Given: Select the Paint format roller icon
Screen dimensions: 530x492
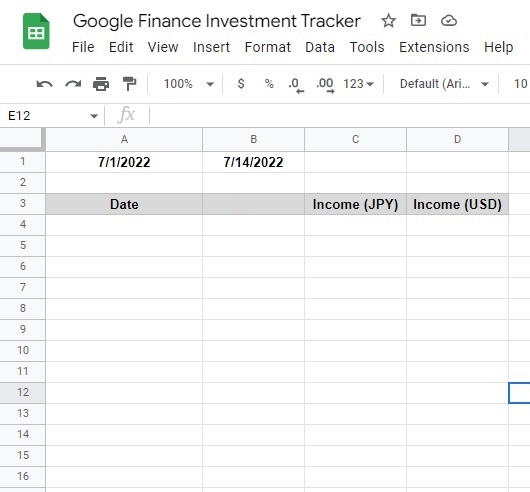Looking at the screenshot, I should coord(129,84).
